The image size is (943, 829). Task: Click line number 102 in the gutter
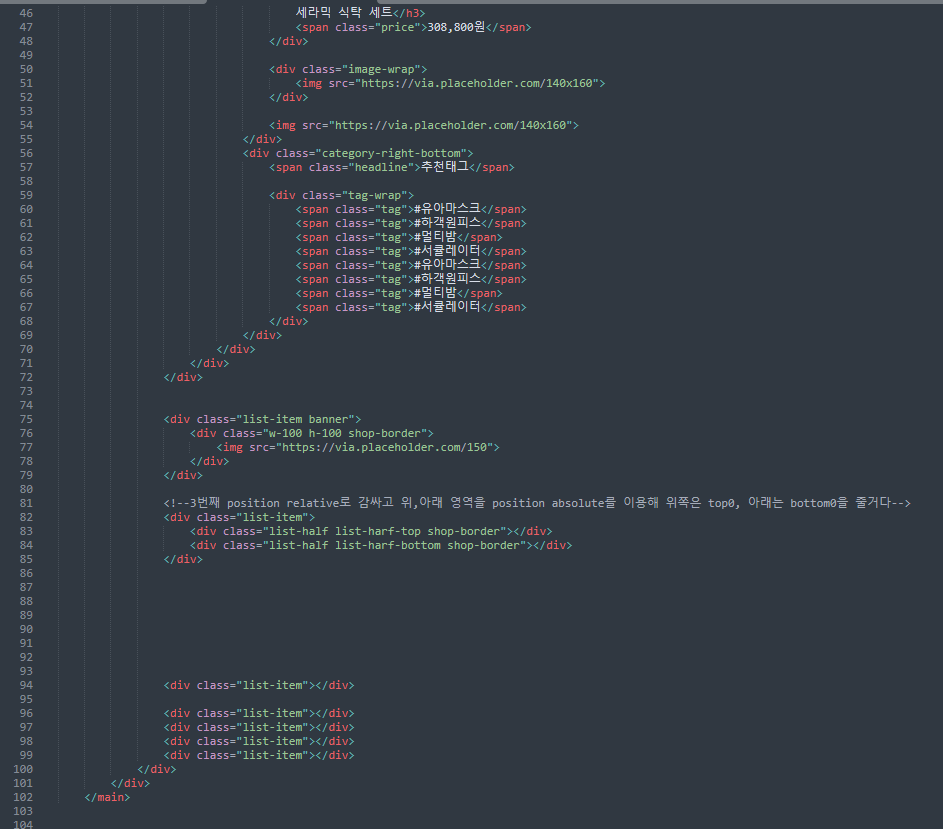(x=23, y=797)
